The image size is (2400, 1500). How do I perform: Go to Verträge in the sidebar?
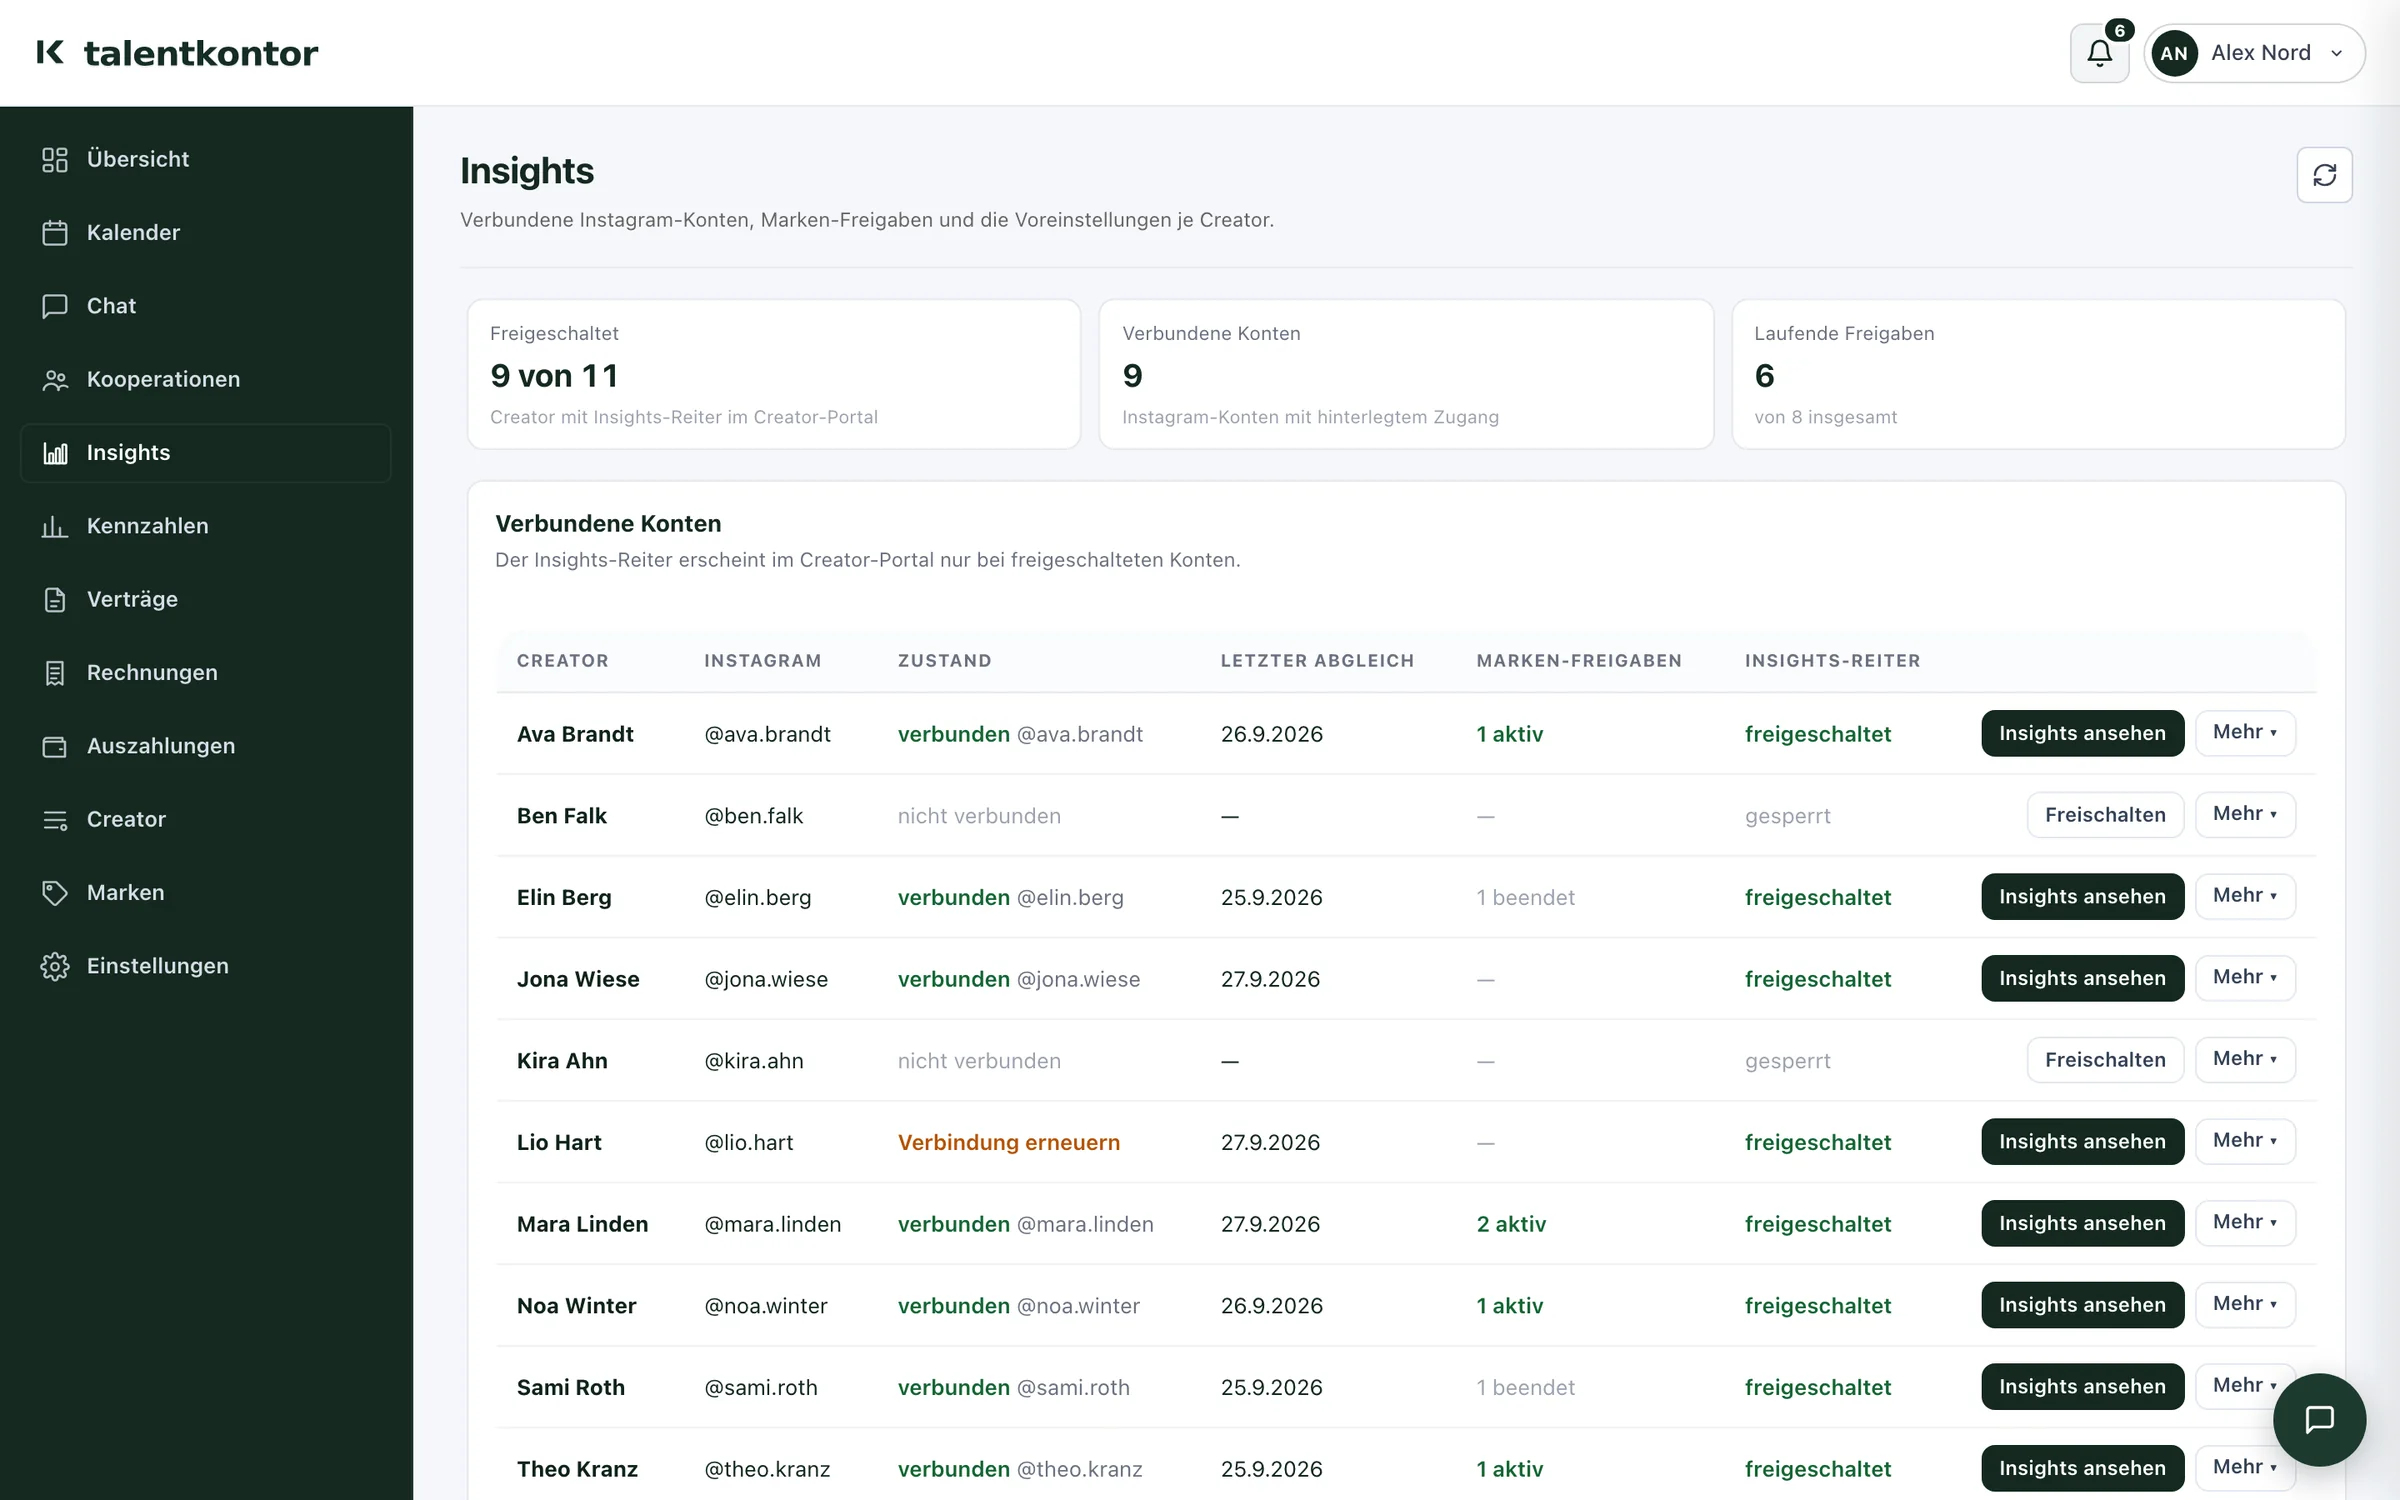click(x=205, y=599)
